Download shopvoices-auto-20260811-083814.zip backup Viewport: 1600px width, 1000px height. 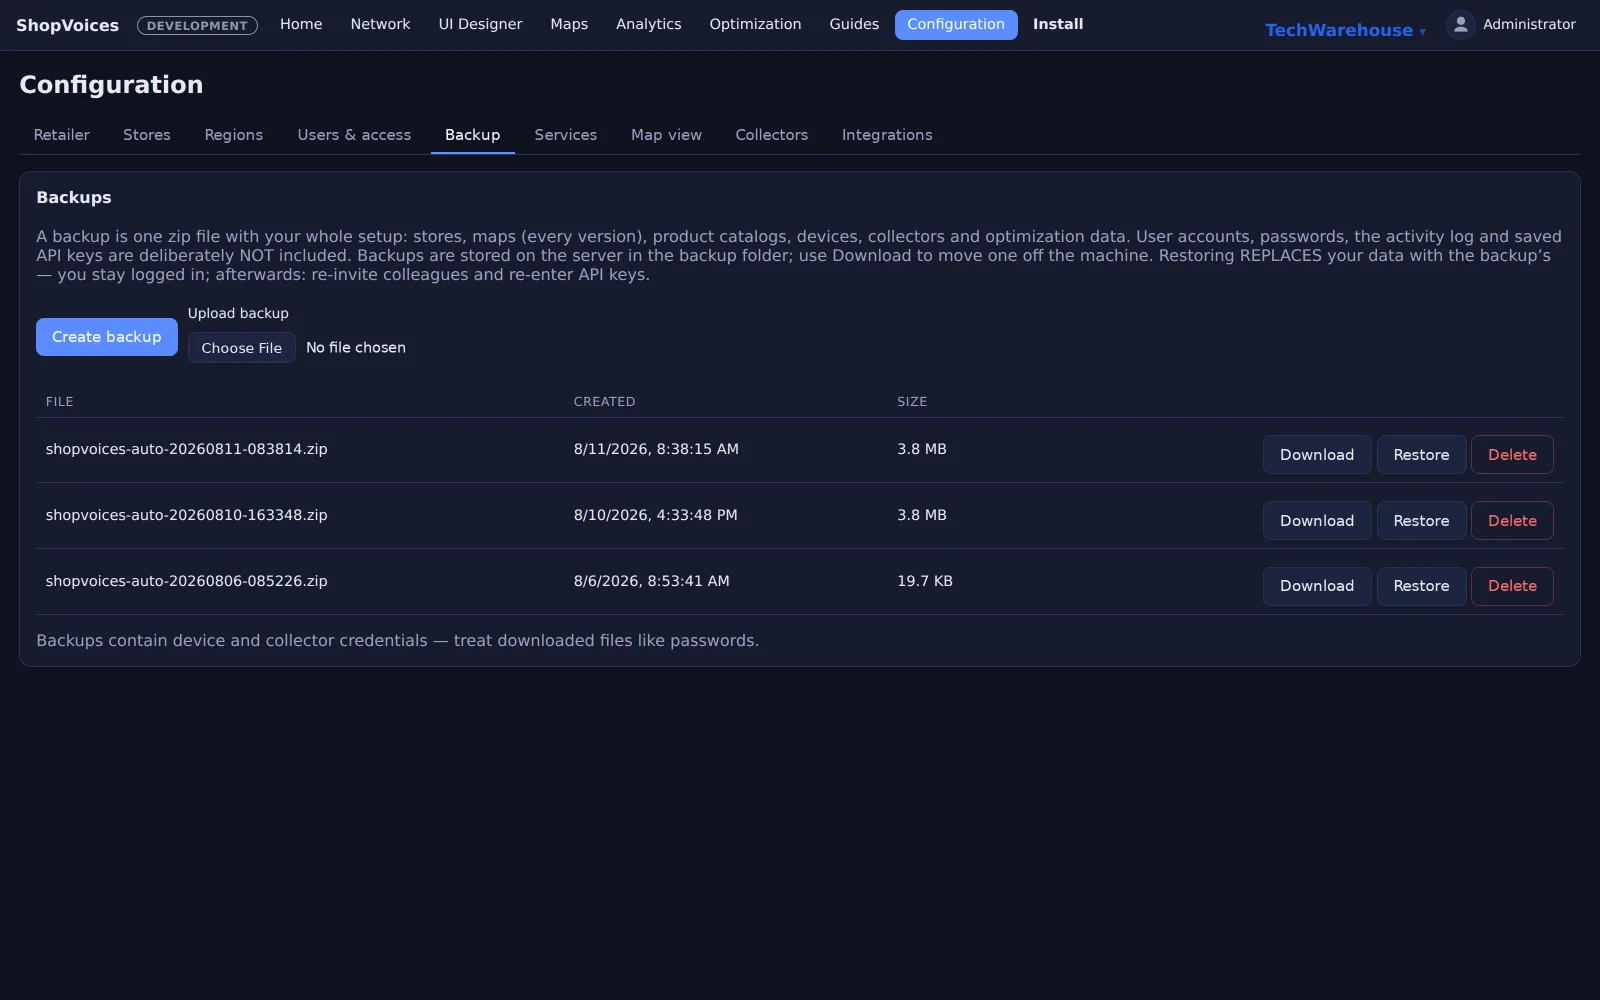1316,455
